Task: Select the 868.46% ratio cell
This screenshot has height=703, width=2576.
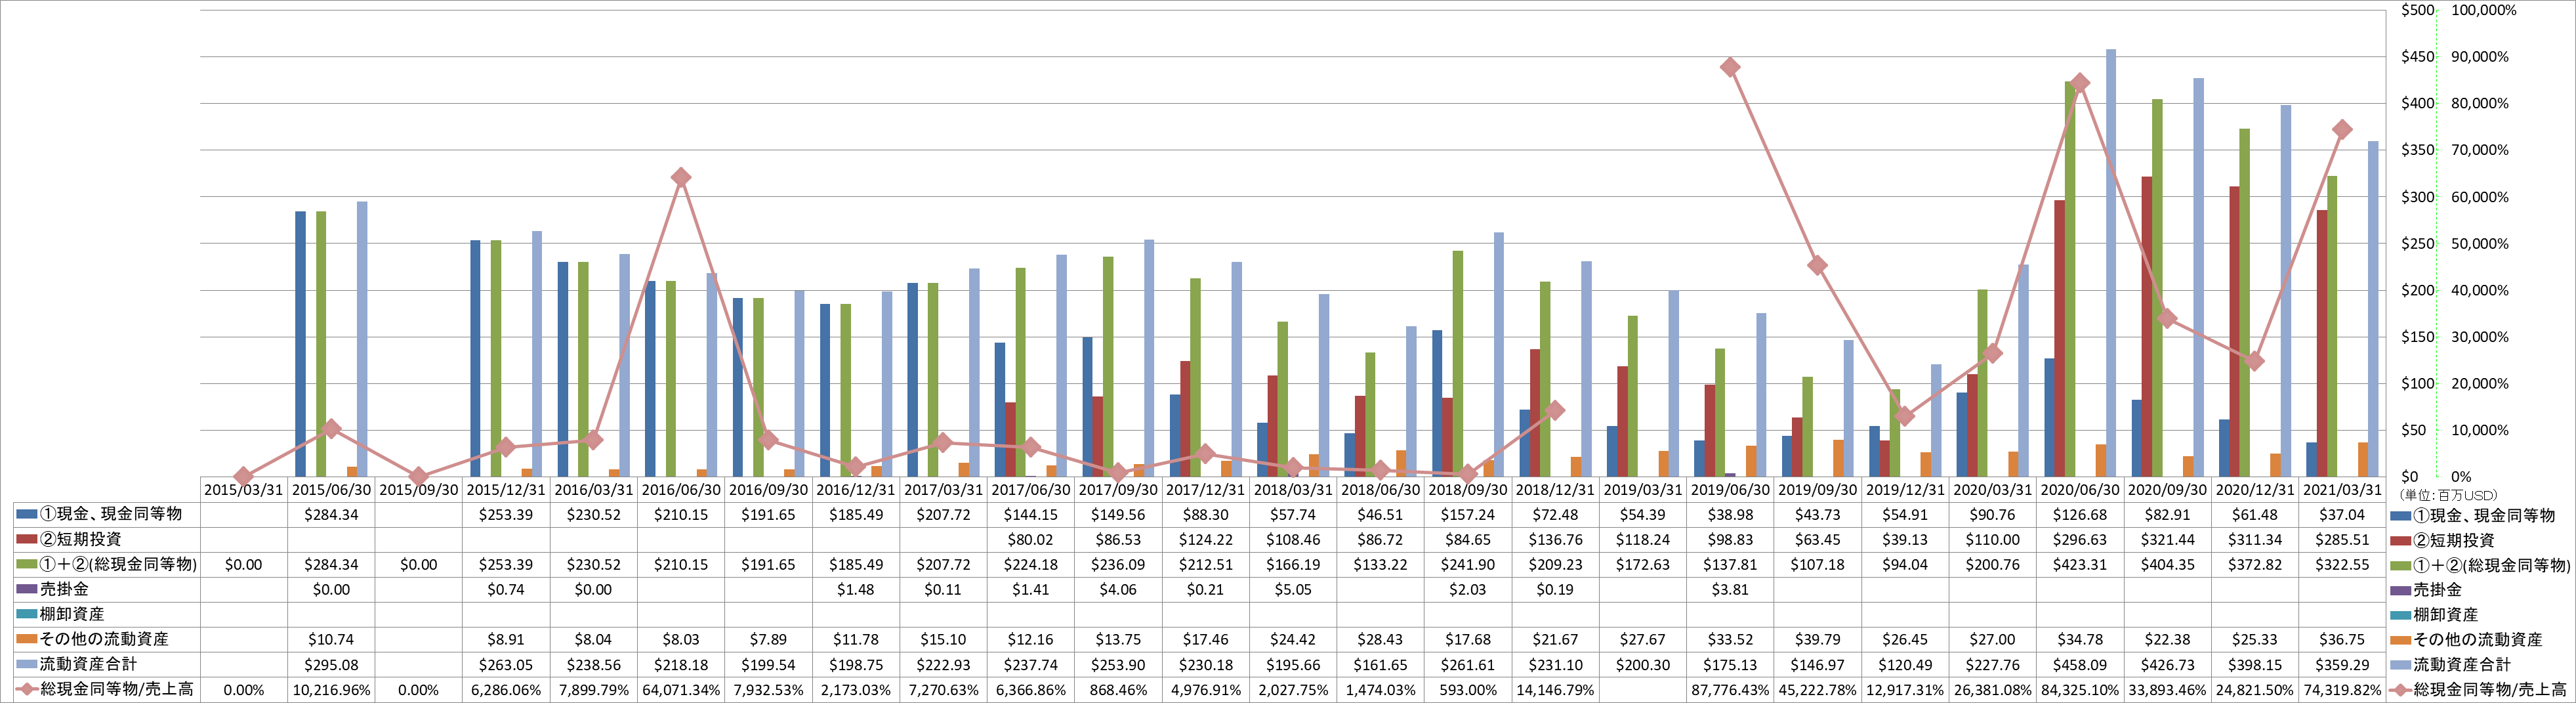Action: click(1118, 690)
